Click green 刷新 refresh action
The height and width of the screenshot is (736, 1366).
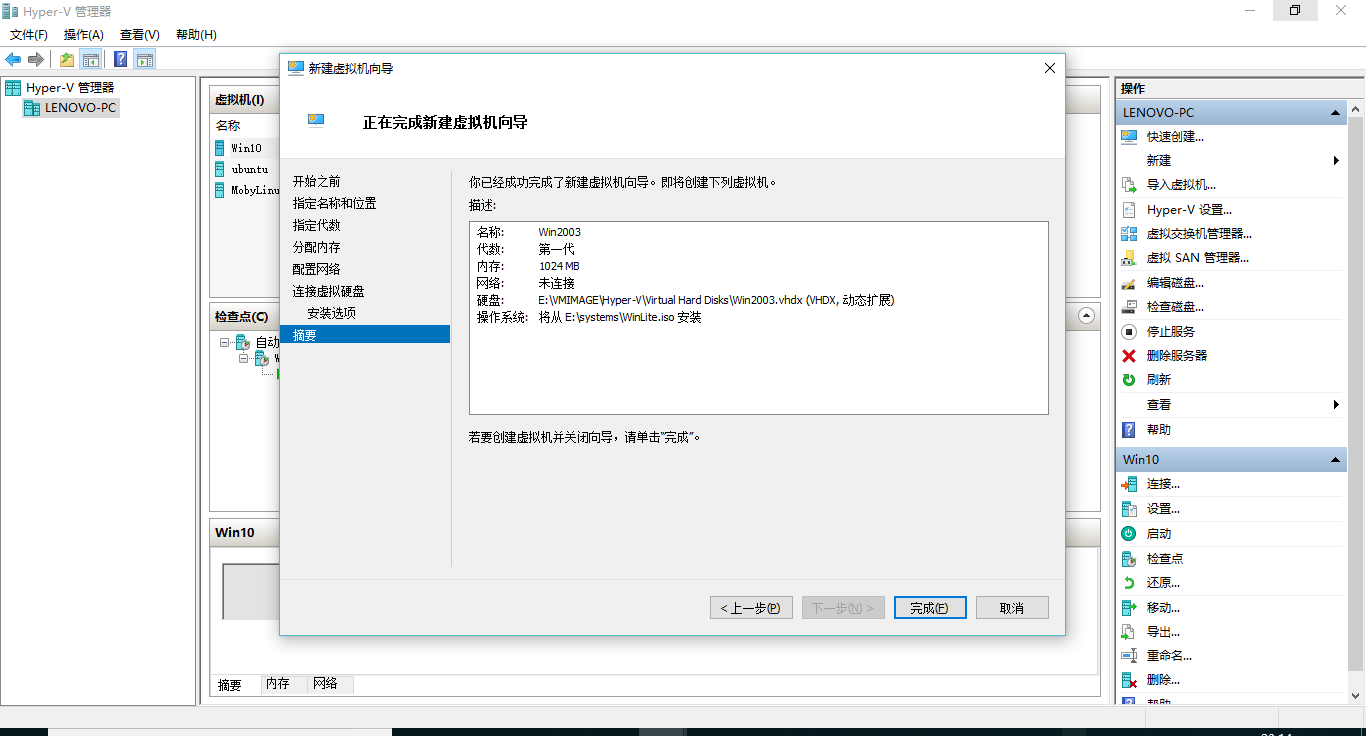pyautogui.click(x=1129, y=380)
